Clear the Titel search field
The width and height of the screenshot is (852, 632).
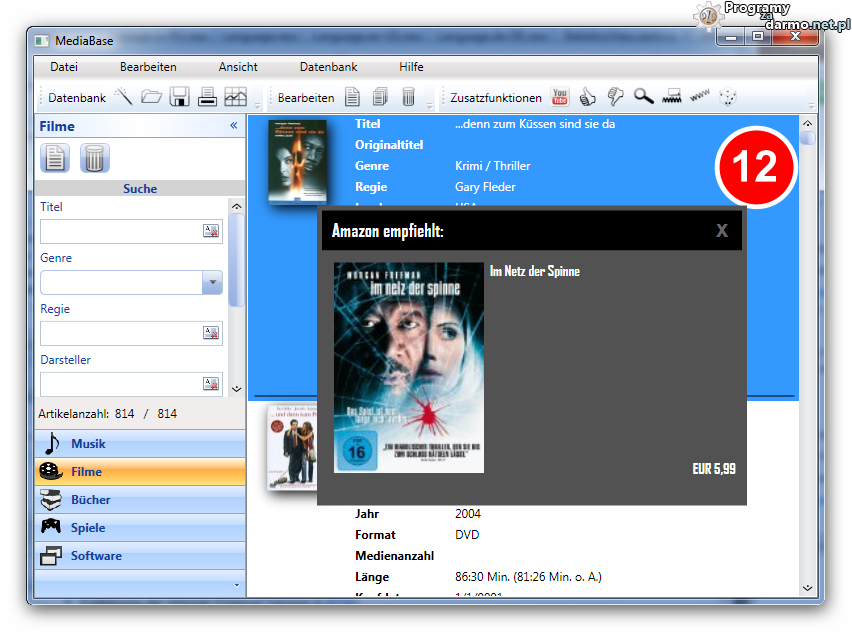[211, 231]
